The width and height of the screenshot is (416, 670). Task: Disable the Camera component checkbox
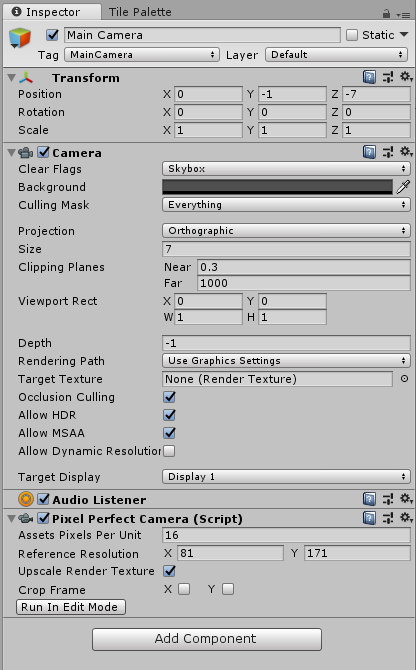pyautogui.click(x=43, y=152)
